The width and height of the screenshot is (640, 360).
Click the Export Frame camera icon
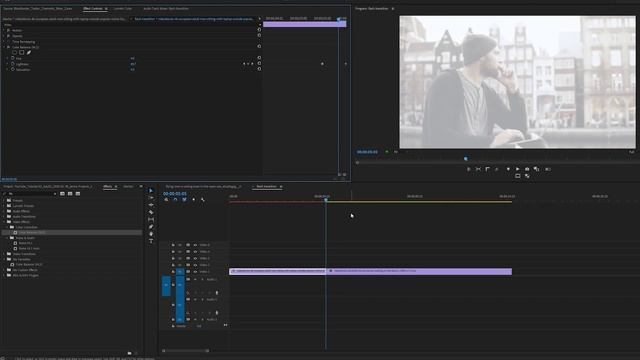click(x=527, y=169)
